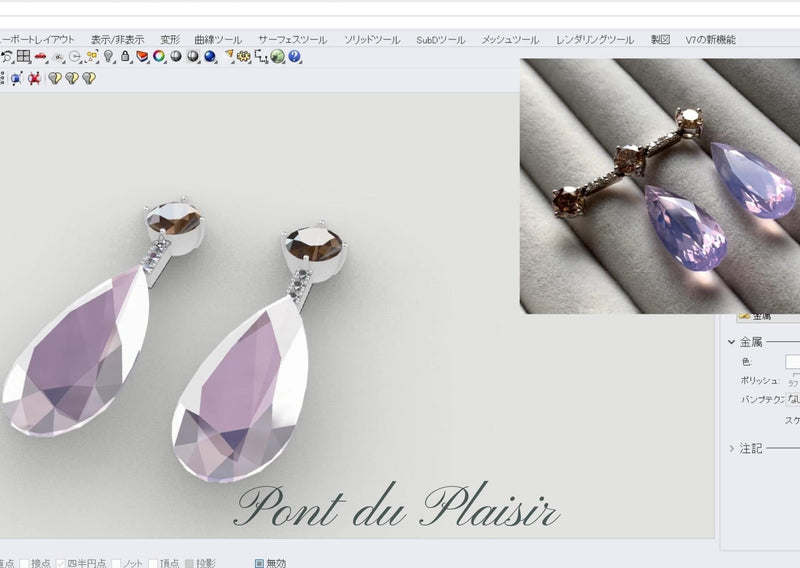Click the blue object icon in second toolbar row
Screen dimensions: 800x568
tap(17, 79)
